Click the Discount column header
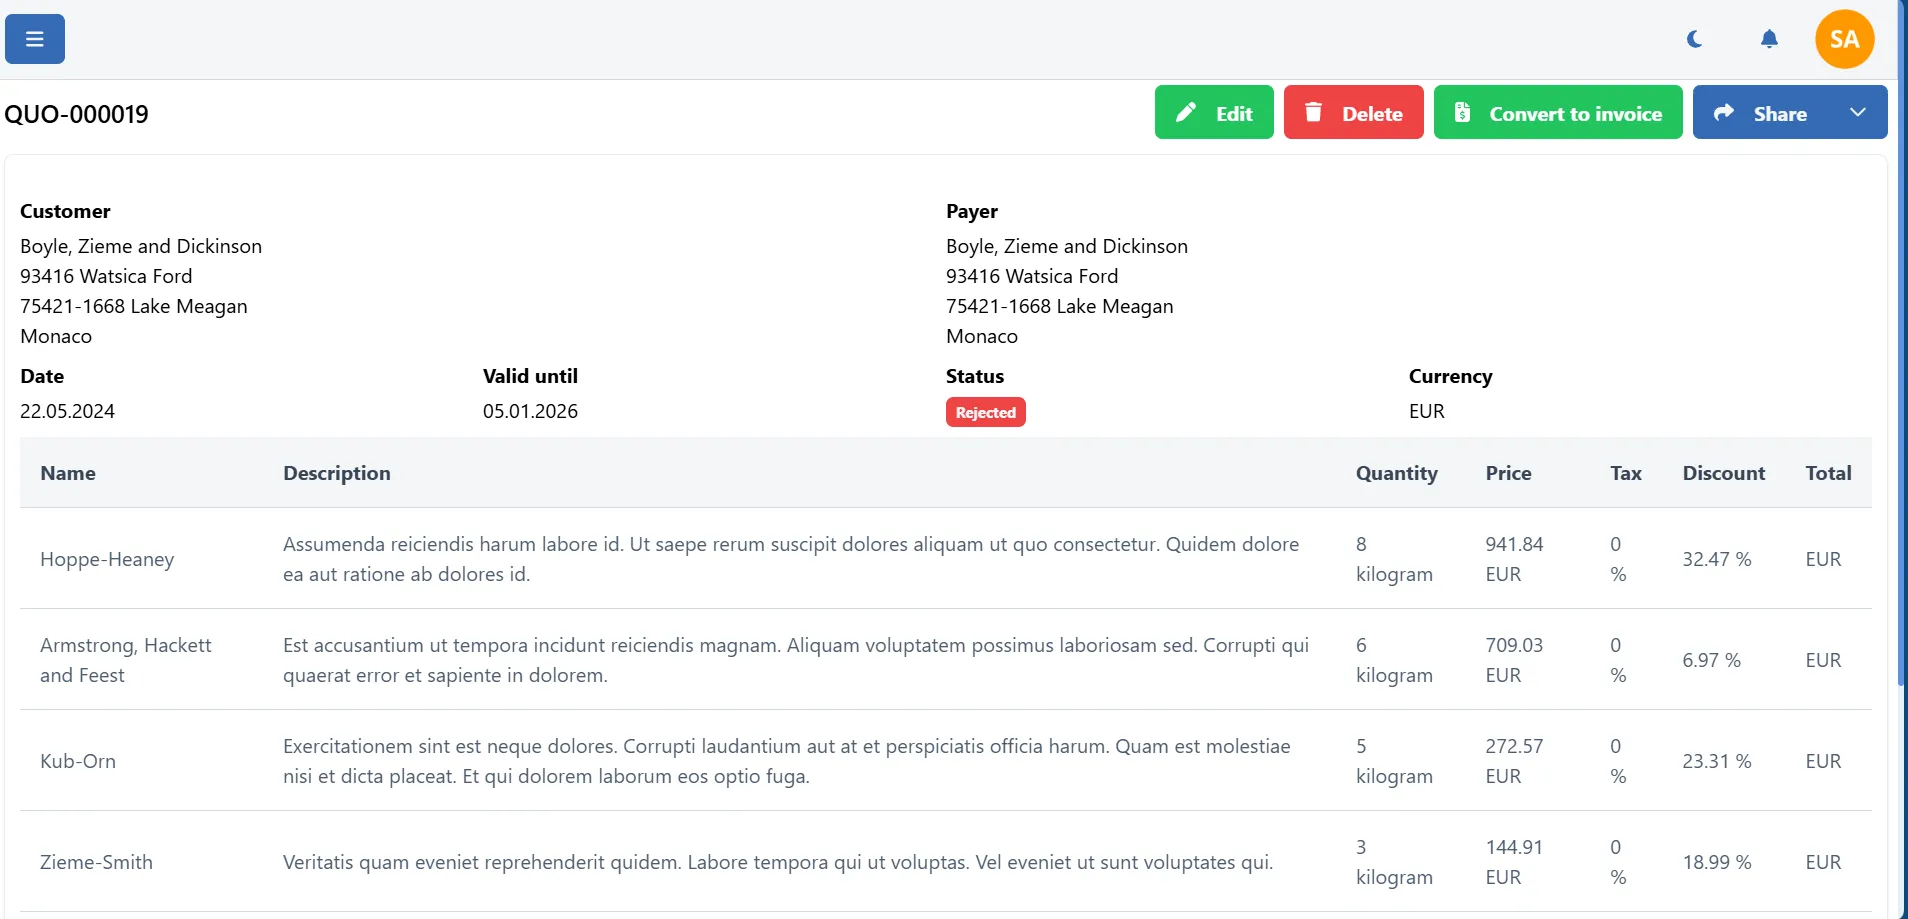The image size is (1908, 919). [1723, 473]
